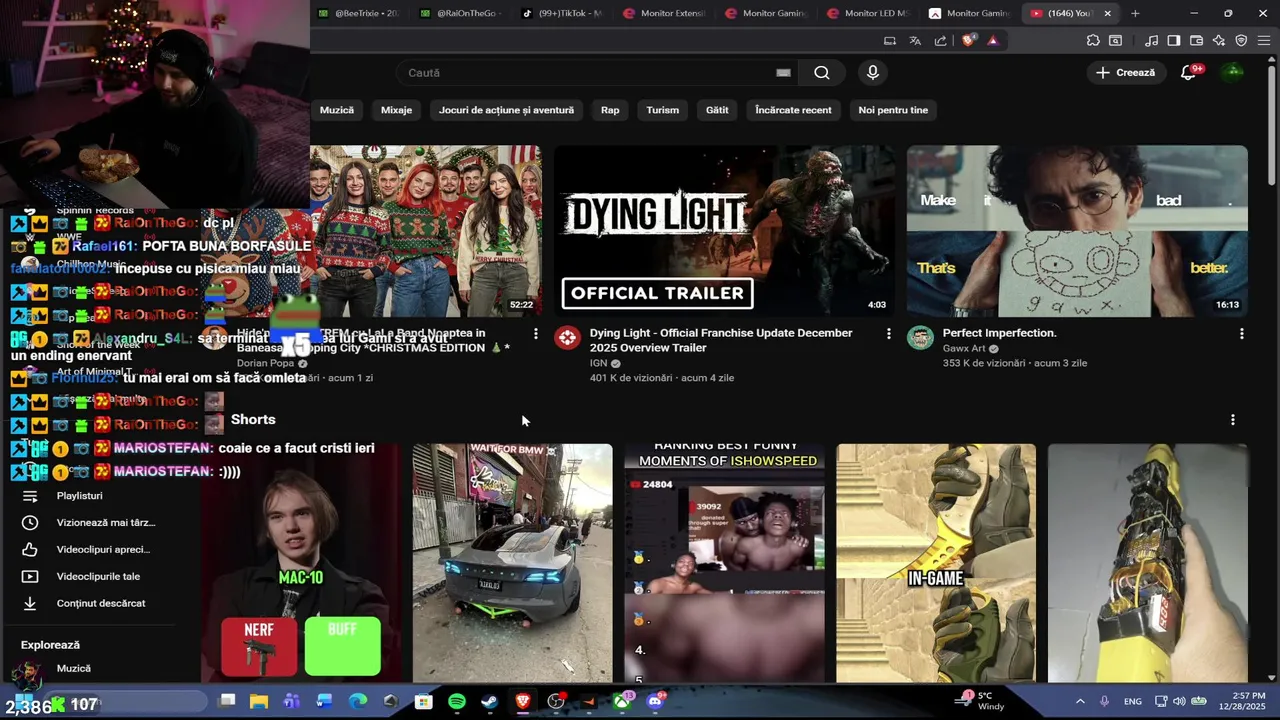Go to the Gawx Art channel name

pyautogui.click(x=964, y=348)
